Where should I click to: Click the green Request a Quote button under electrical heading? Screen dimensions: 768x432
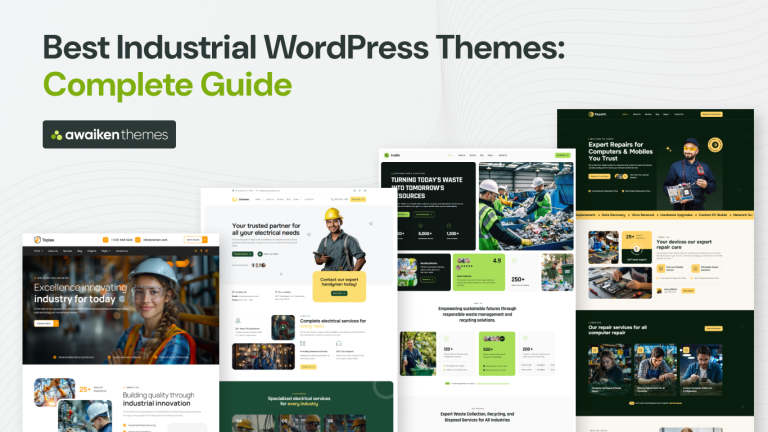[x=242, y=254]
